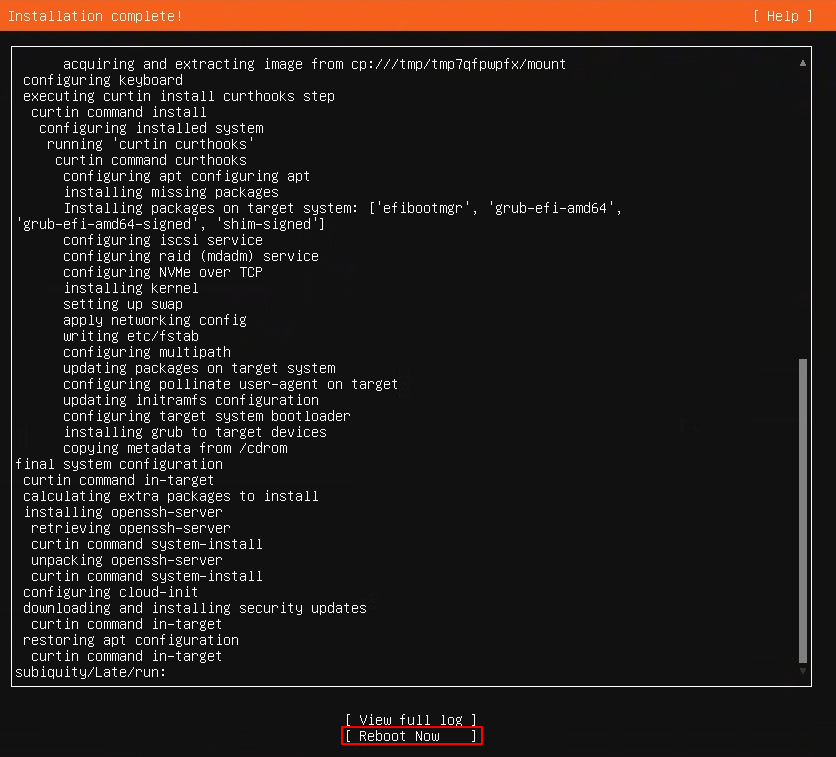Select the 'configuring cloud-init' log line
The width and height of the screenshot is (836, 757).
point(110,592)
